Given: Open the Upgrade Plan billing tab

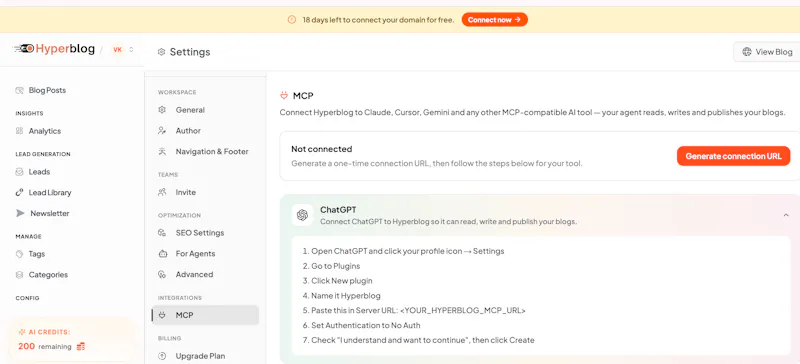Looking at the screenshot, I should pos(205,356).
